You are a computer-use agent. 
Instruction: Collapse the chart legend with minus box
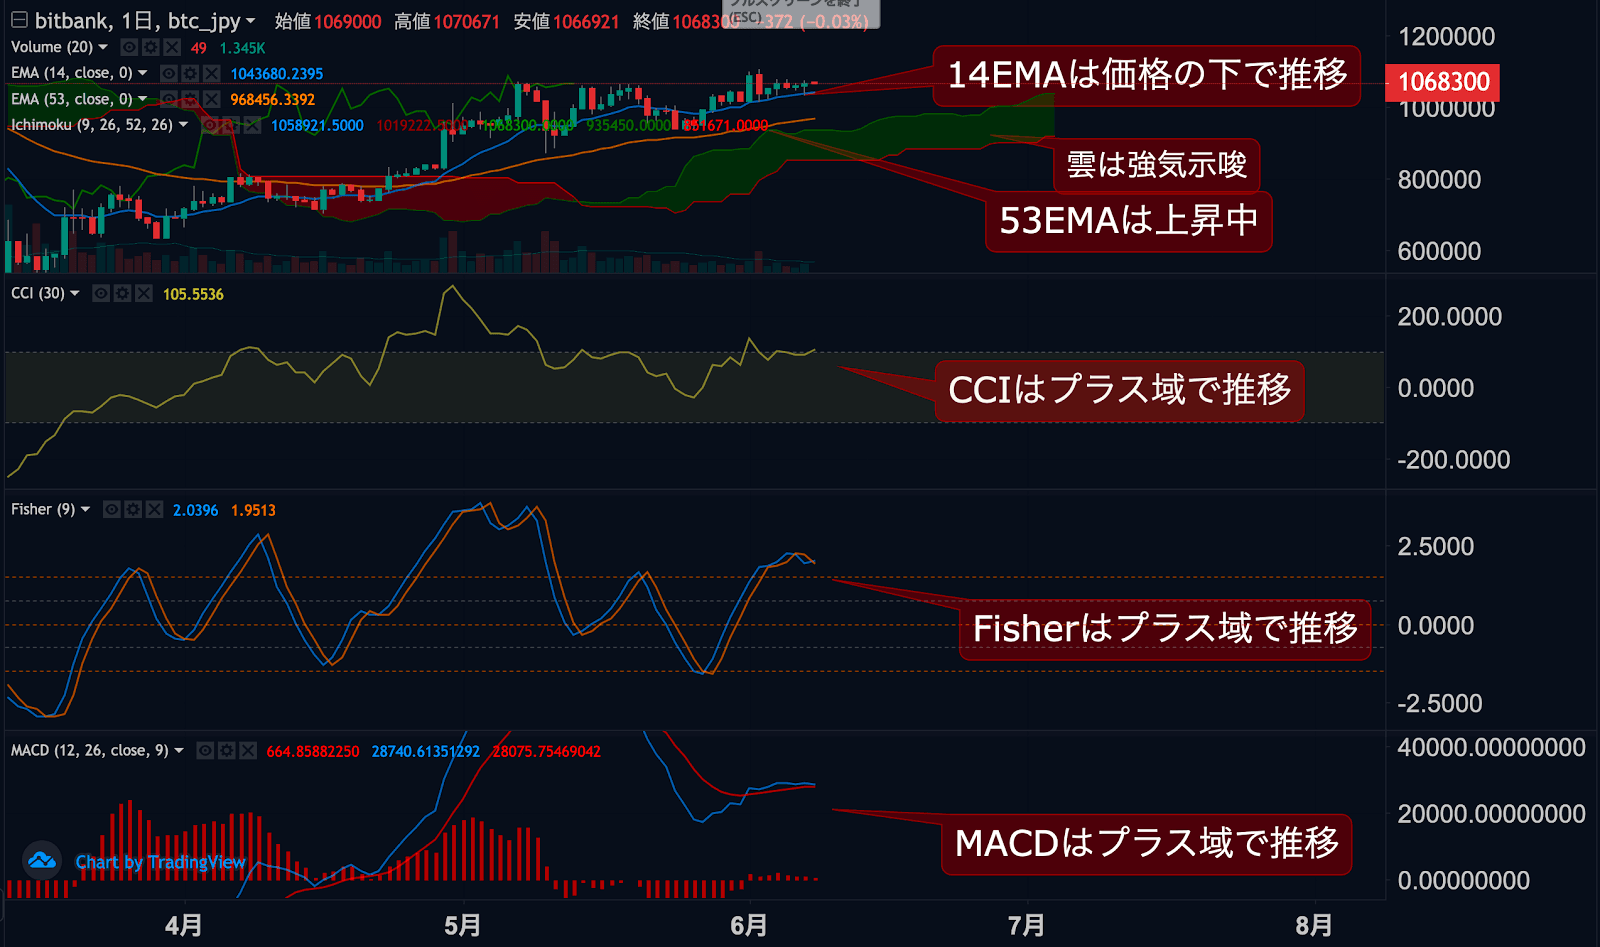point(19,20)
